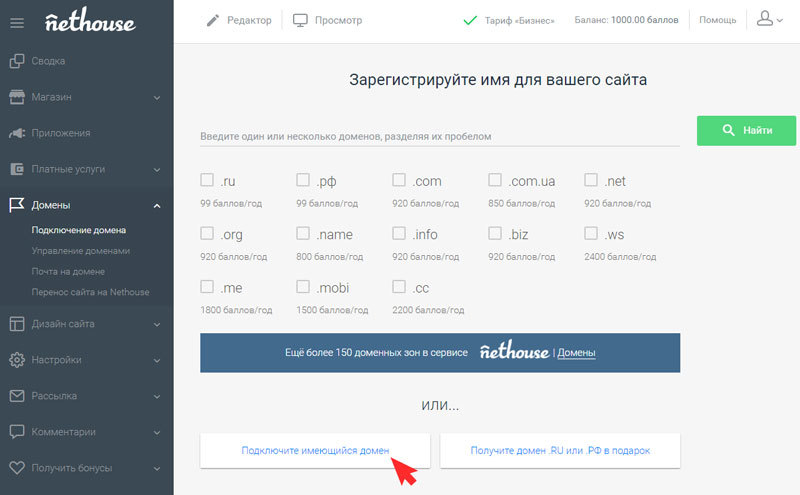This screenshot has height=495, width=800.
Task: Open Перенос сайта на Nethouse item
Action: click(90, 292)
